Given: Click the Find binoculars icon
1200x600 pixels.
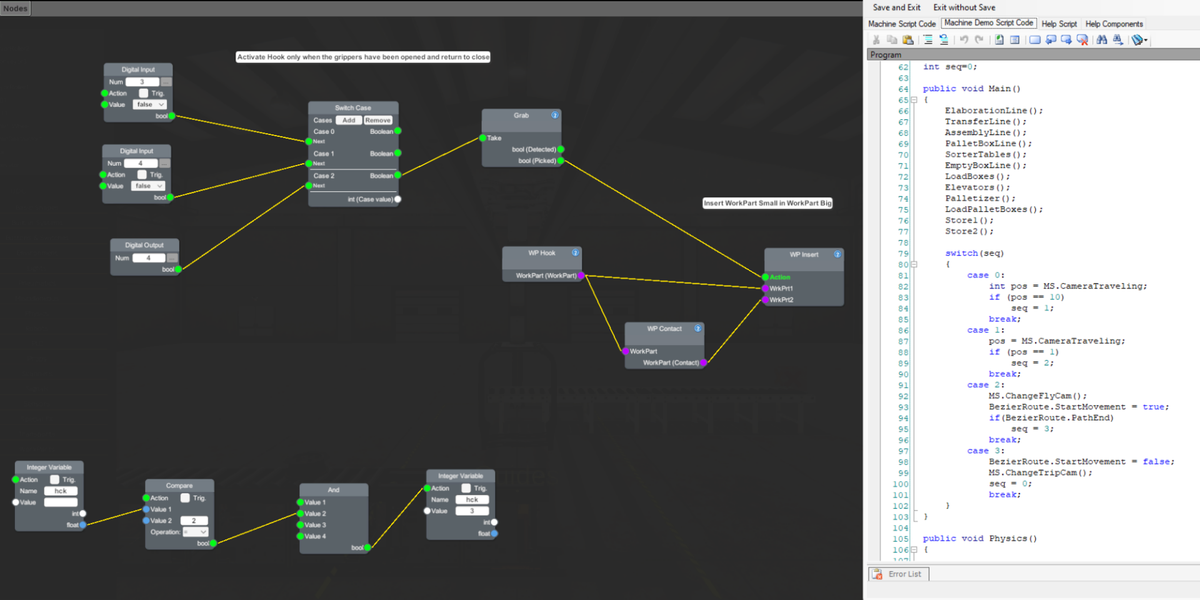Looking at the screenshot, I should (x=1102, y=40).
